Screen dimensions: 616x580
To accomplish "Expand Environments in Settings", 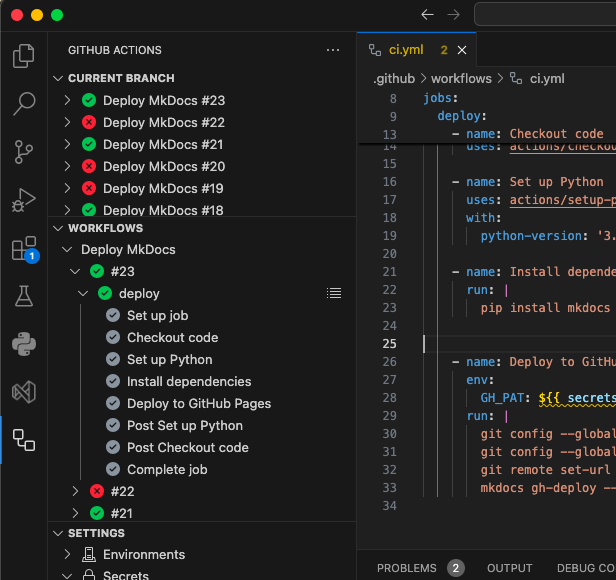I will 67,554.
